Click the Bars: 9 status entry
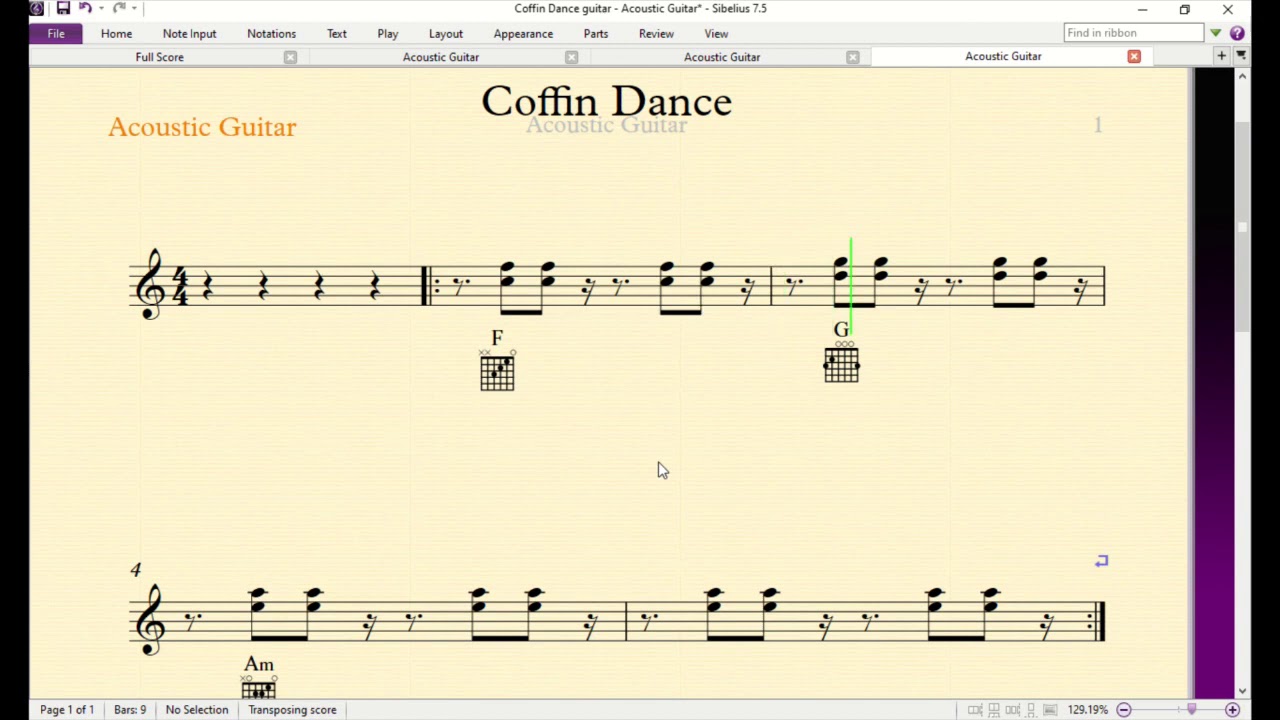This screenshot has height=720, width=1280. point(130,710)
